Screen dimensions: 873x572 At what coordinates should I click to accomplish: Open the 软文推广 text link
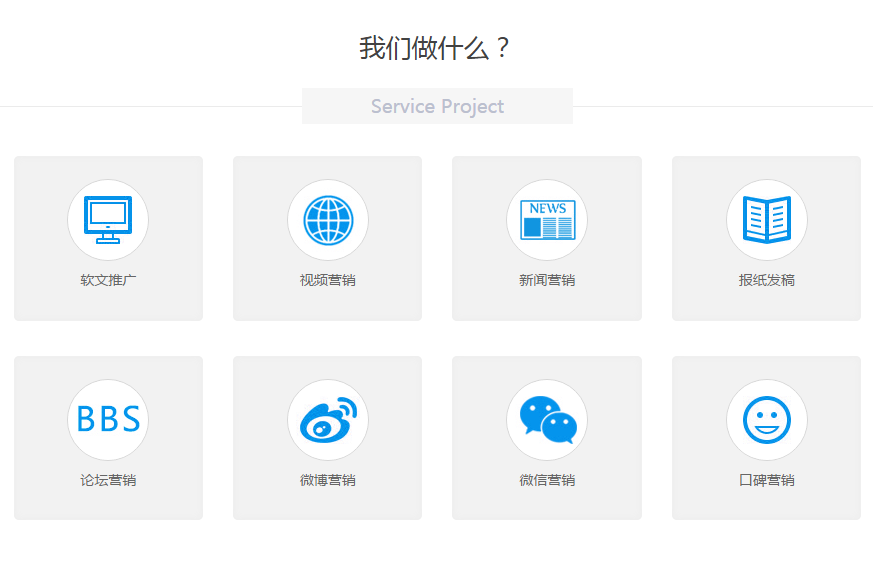click(108, 280)
